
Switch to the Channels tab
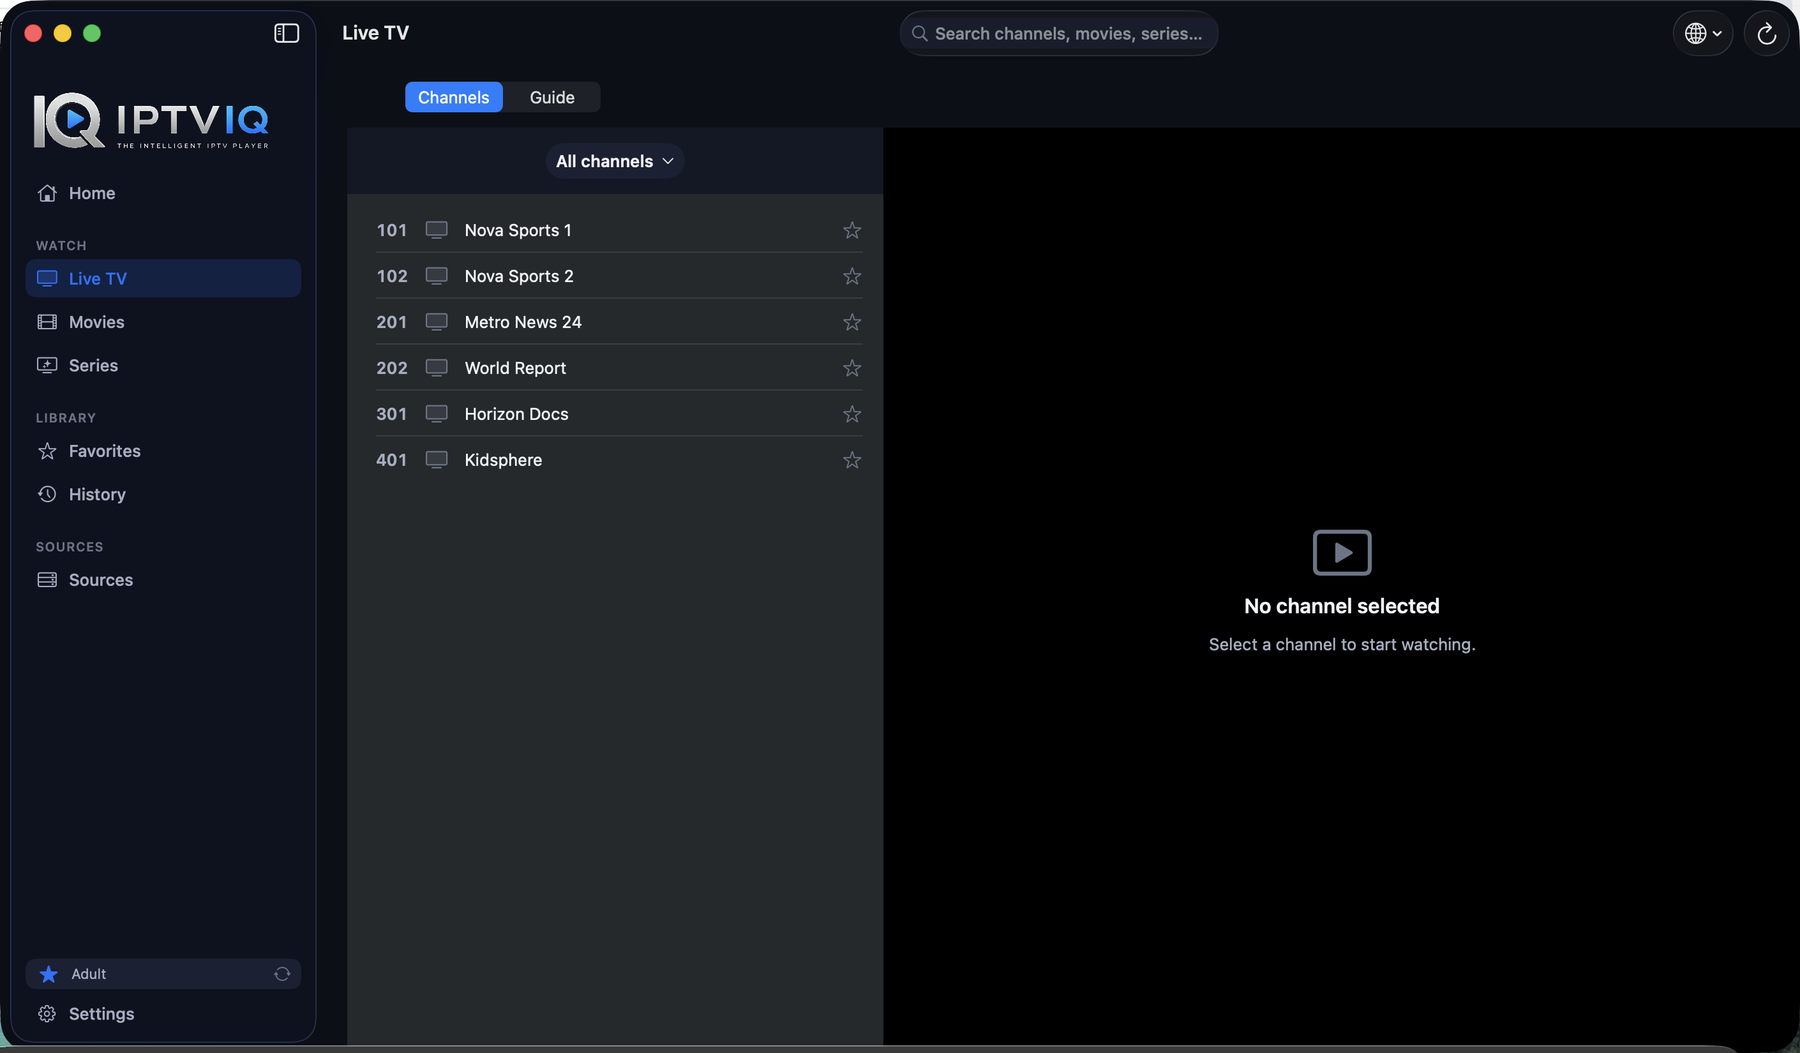[x=454, y=97]
